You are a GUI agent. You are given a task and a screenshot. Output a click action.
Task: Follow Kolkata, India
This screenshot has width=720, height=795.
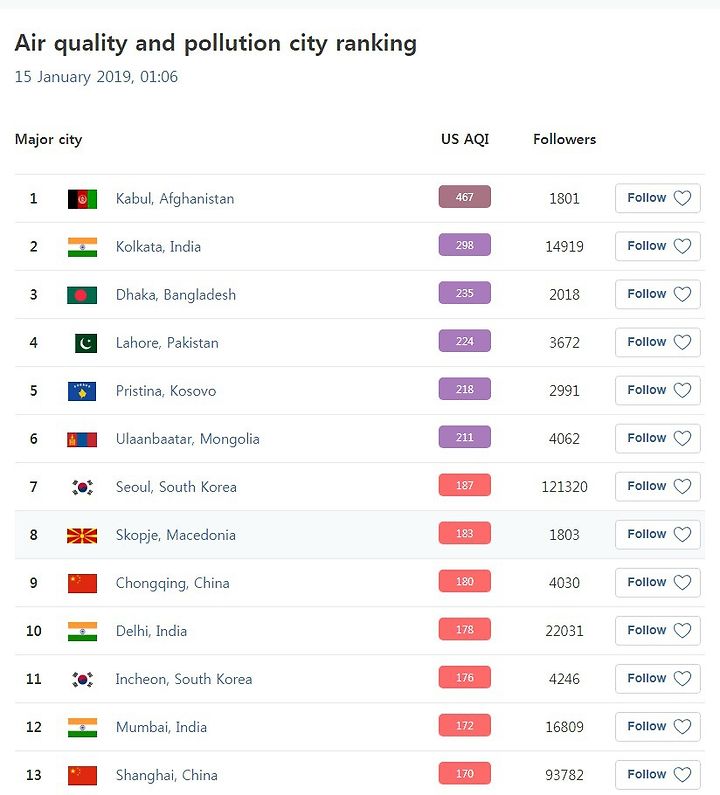pyautogui.click(x=658, y=246)
